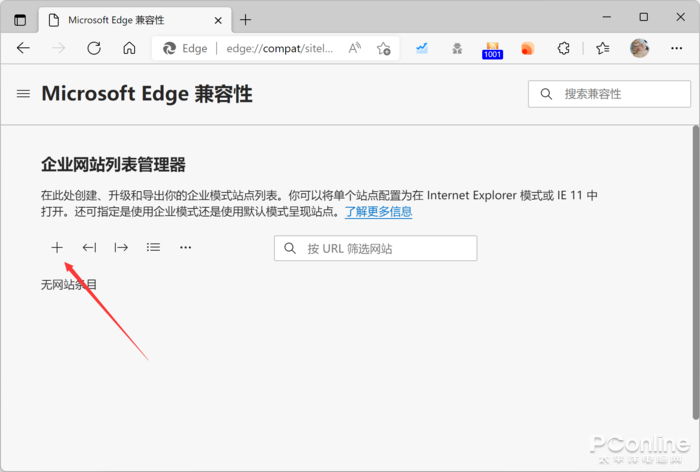Click the import site list arrow icon

click(x=89, y=247)
